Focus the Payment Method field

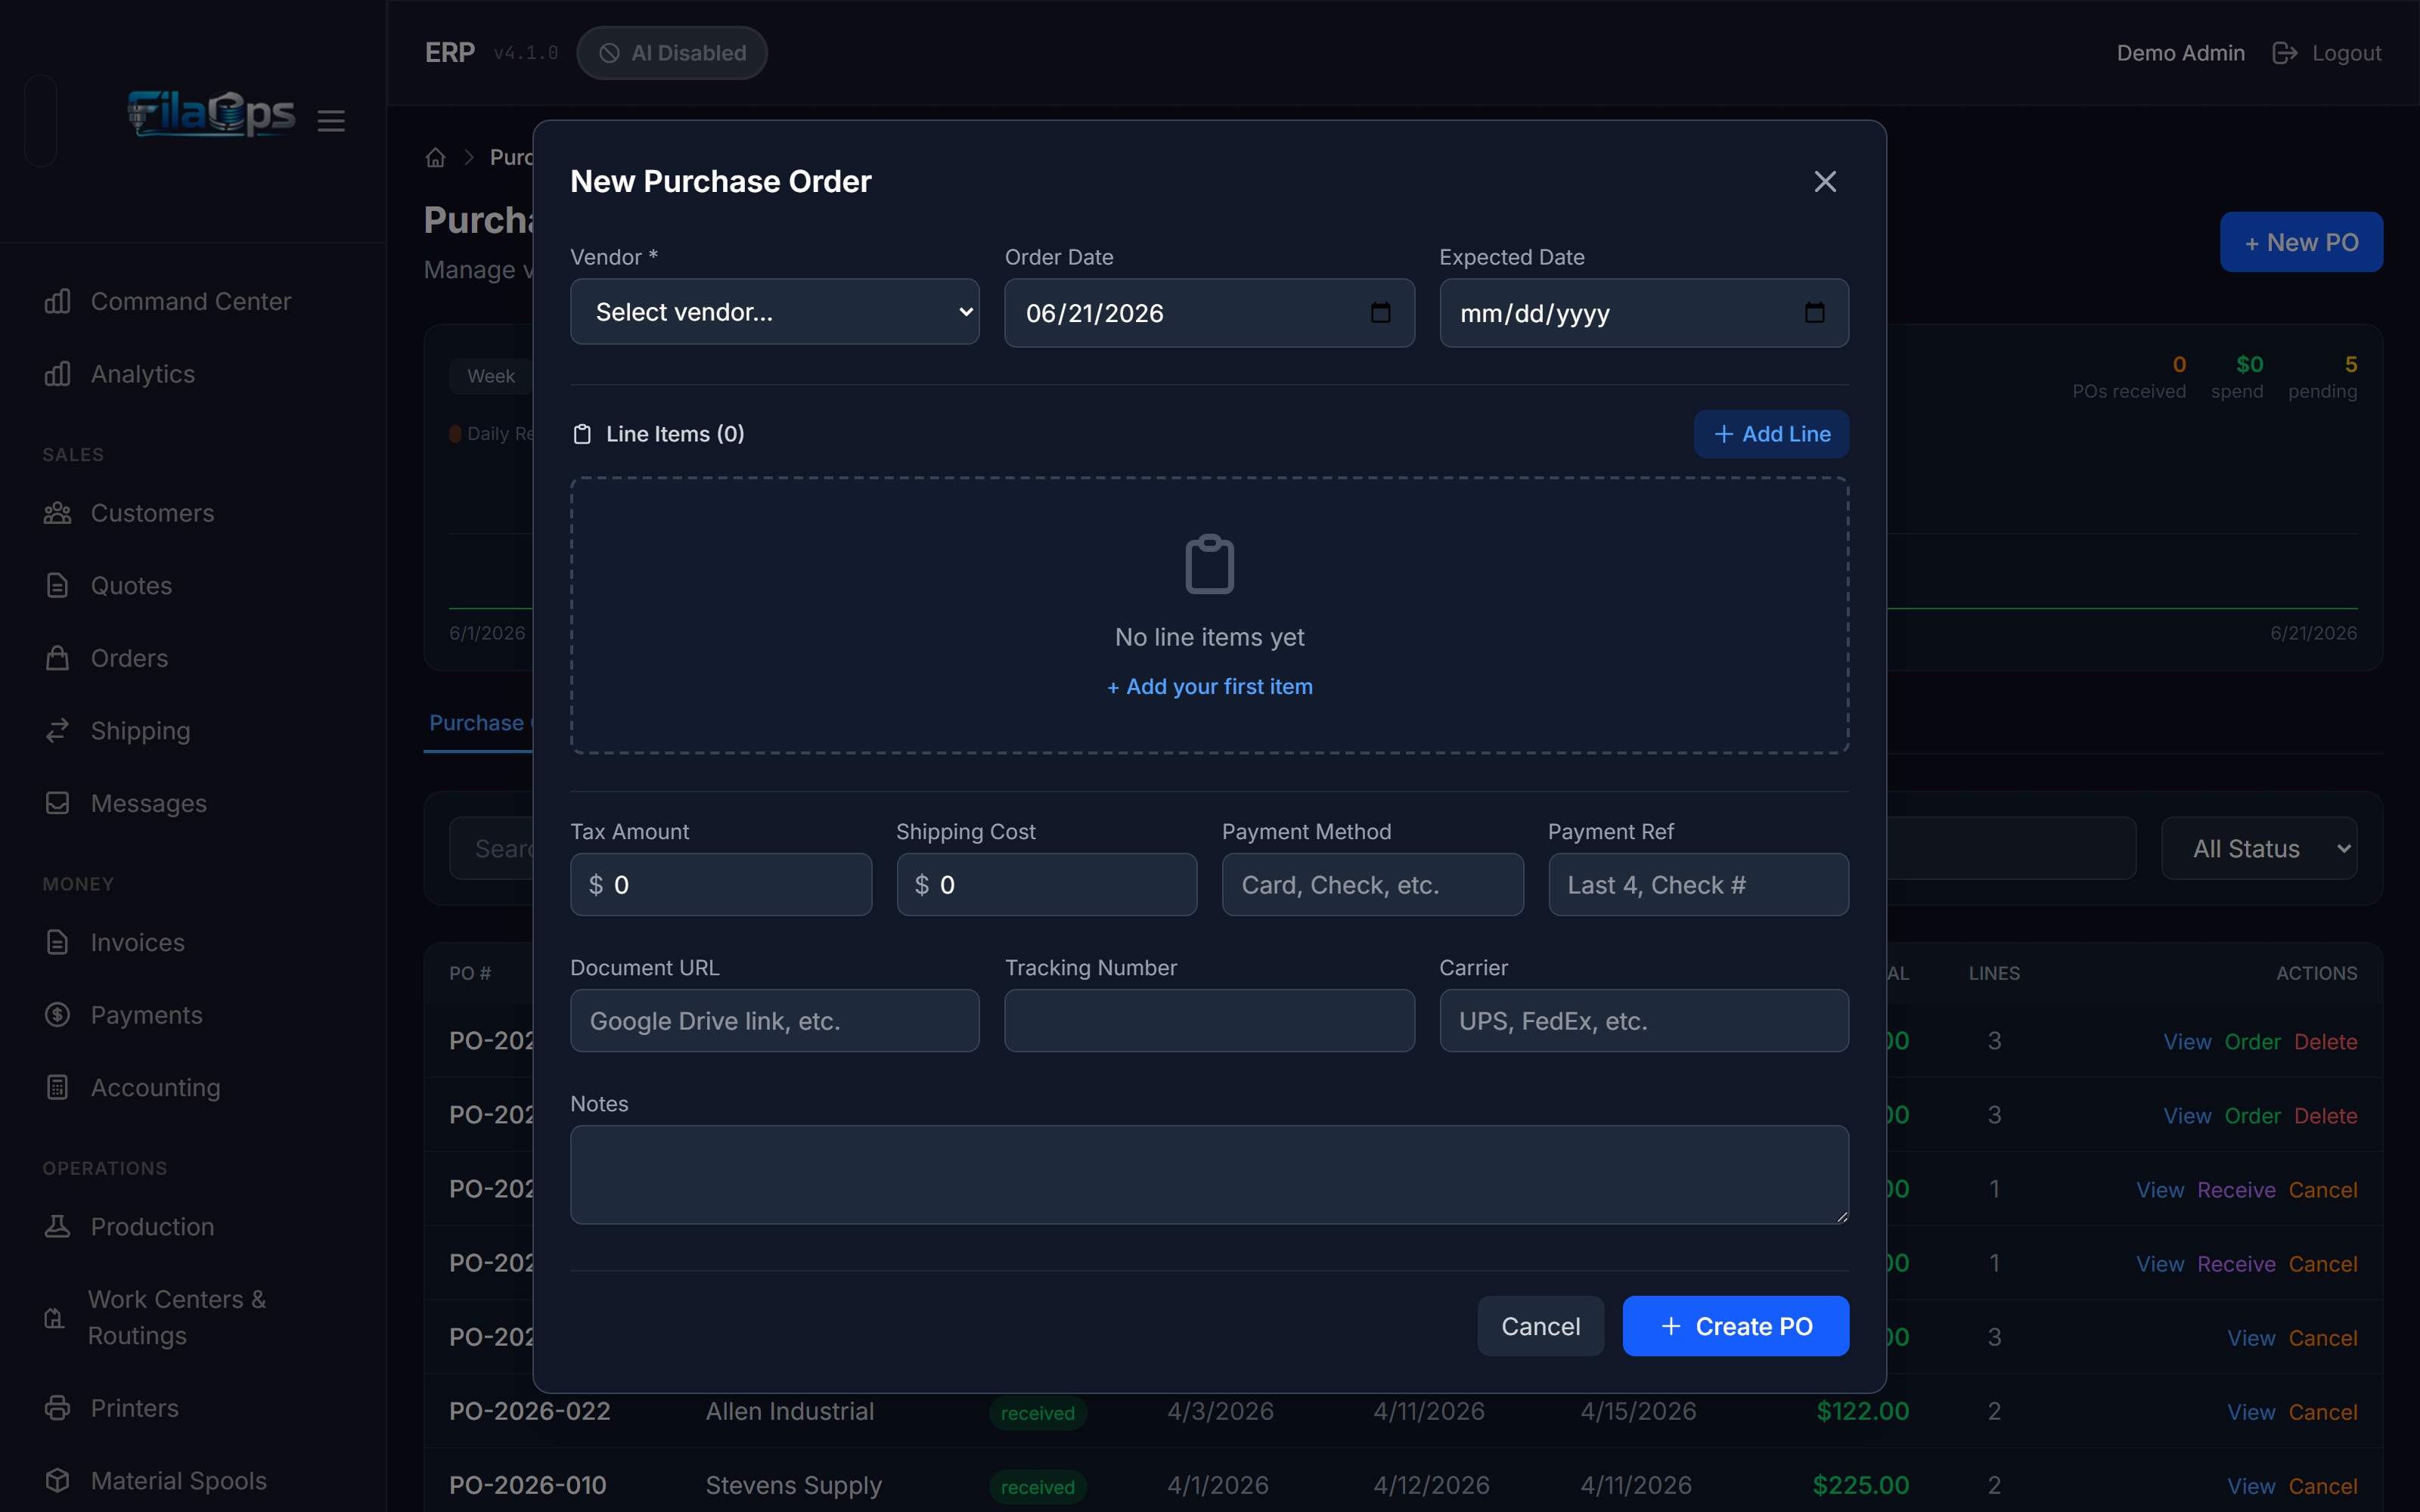coord(1372,884)
